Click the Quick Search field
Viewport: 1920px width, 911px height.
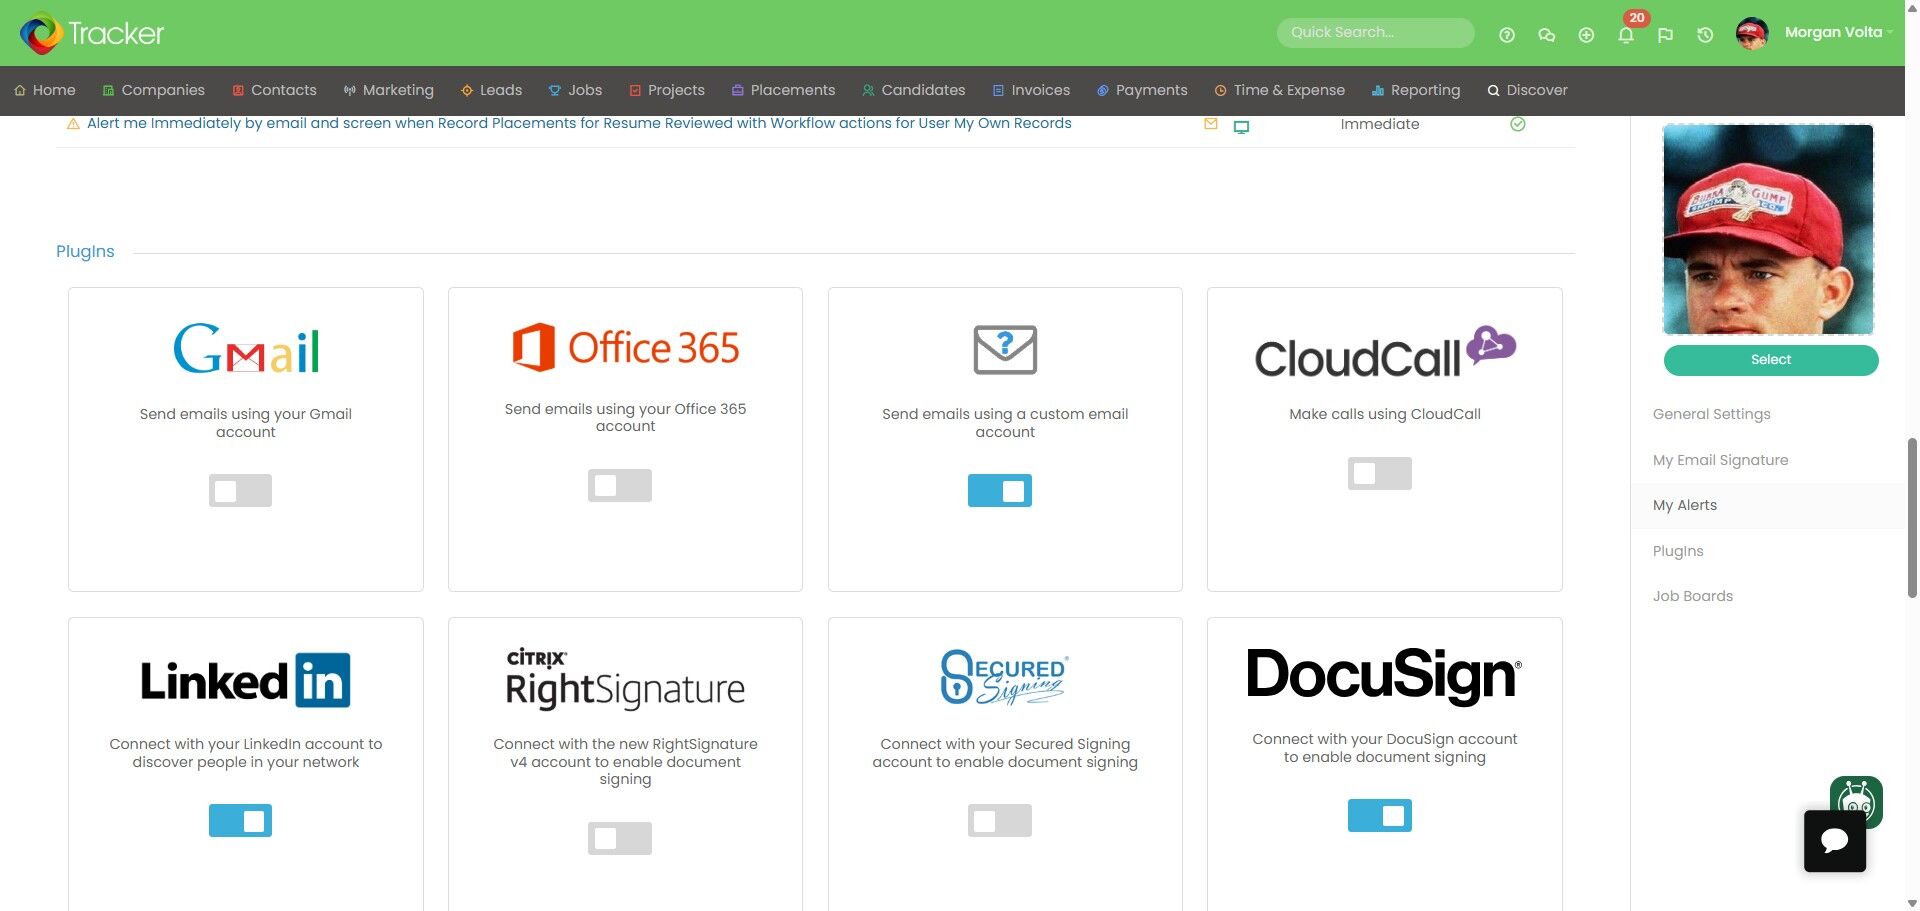click(x=1376, y=33)
